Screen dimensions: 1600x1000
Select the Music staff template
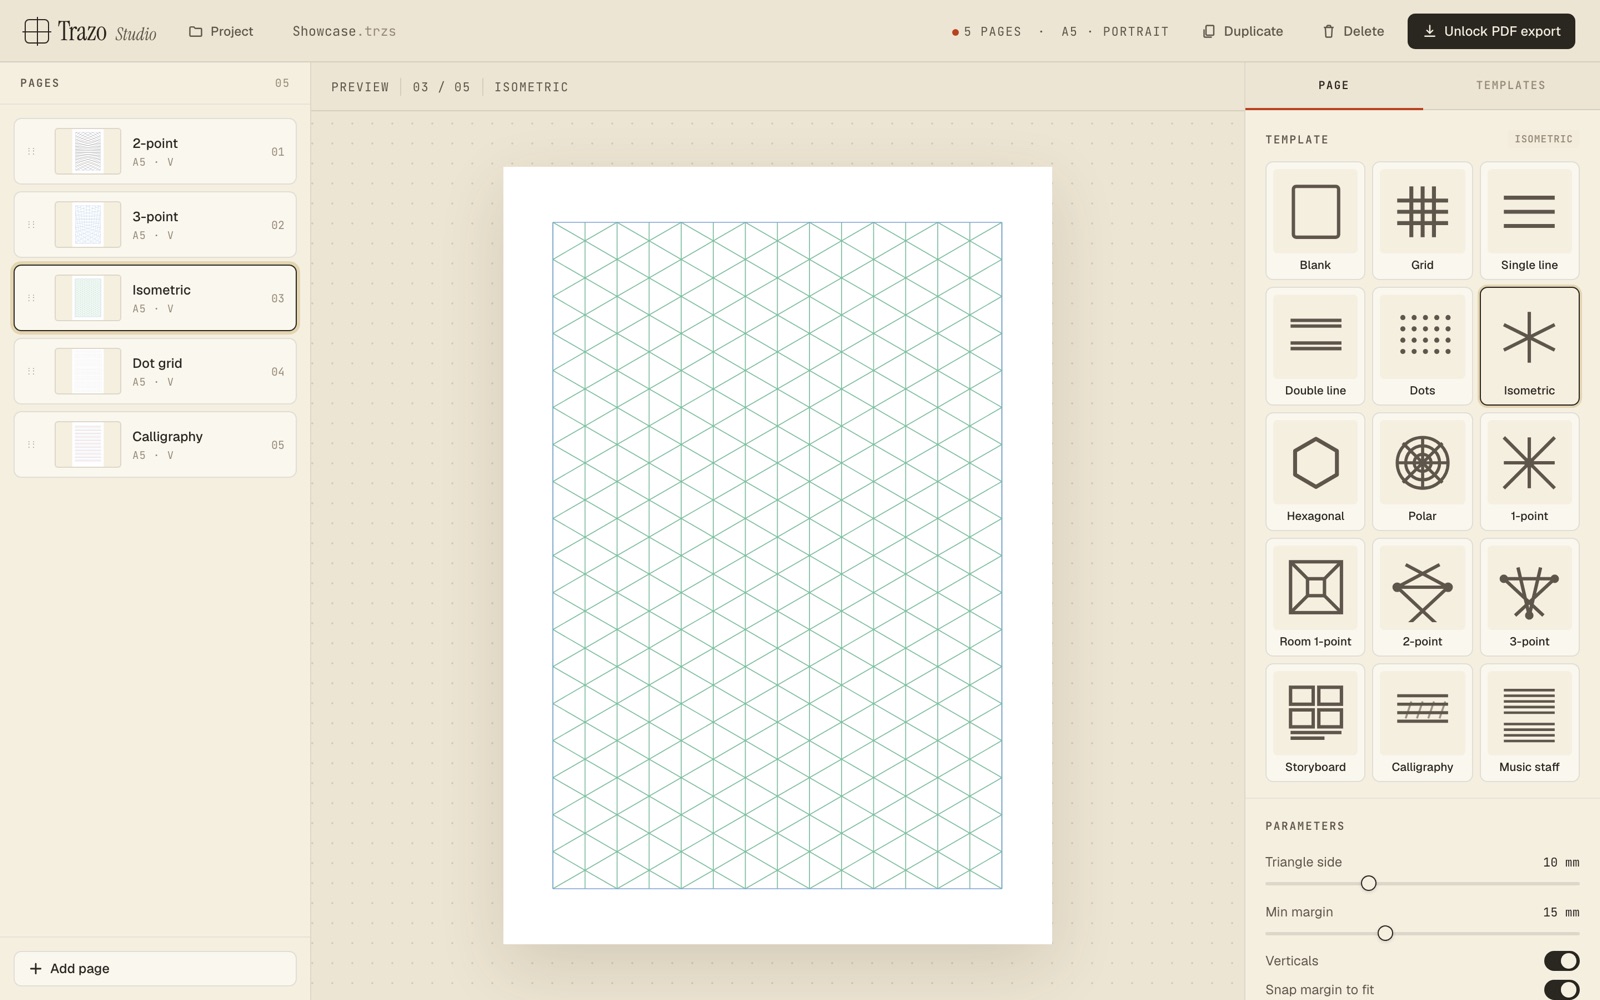click(1529, 723)
